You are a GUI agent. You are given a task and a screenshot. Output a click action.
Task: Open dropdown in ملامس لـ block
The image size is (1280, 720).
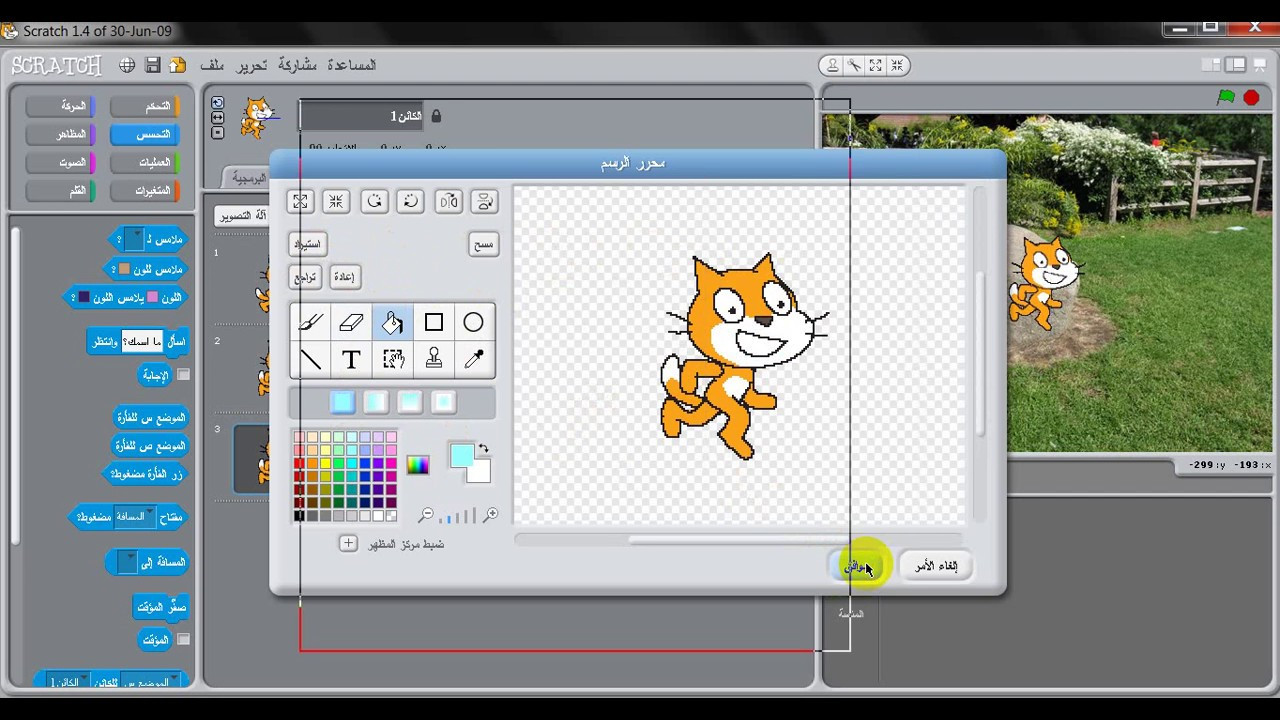tap(133, 240)
